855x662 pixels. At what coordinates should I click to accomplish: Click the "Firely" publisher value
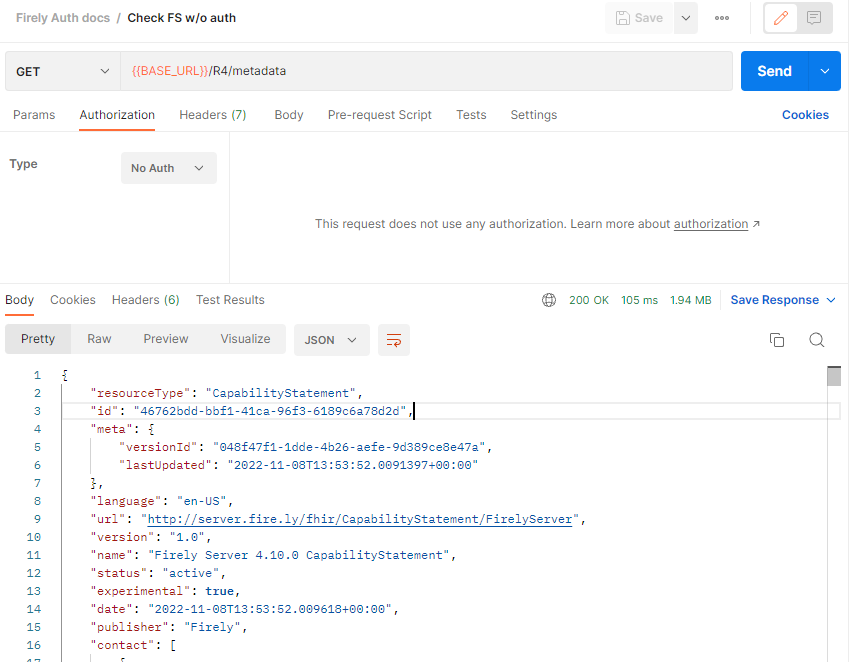[x=213, y=627]
